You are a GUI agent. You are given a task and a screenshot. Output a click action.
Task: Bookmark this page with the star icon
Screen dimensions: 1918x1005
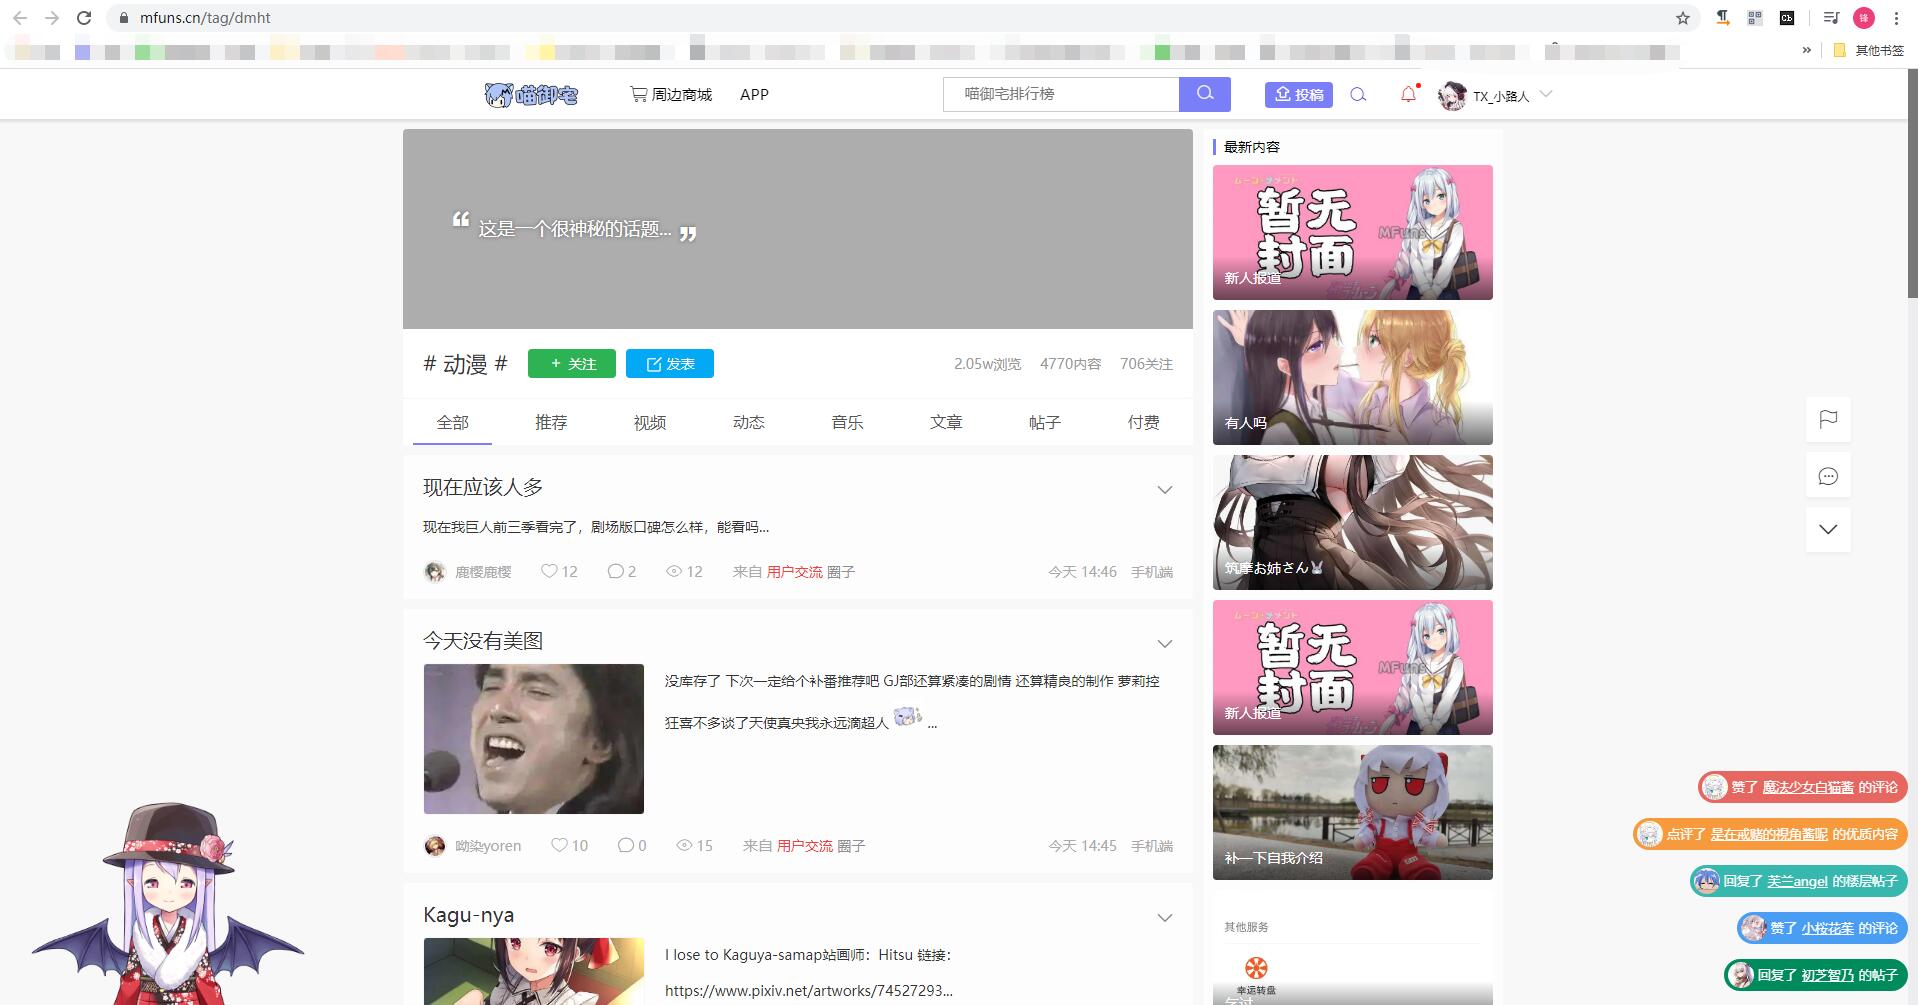pos(1683,18)
